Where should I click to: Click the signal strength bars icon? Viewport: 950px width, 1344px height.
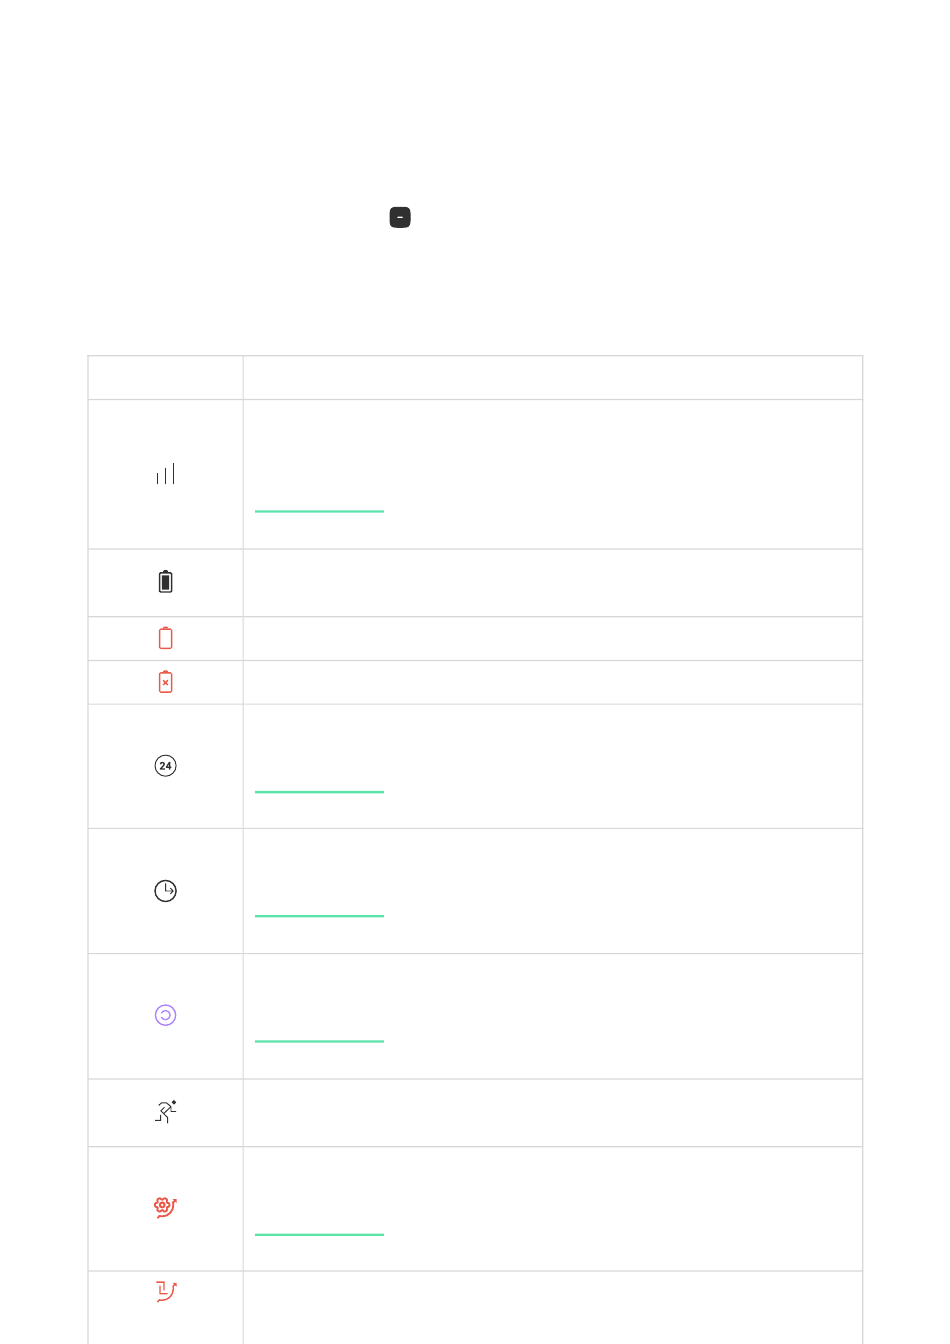[165, 474]
